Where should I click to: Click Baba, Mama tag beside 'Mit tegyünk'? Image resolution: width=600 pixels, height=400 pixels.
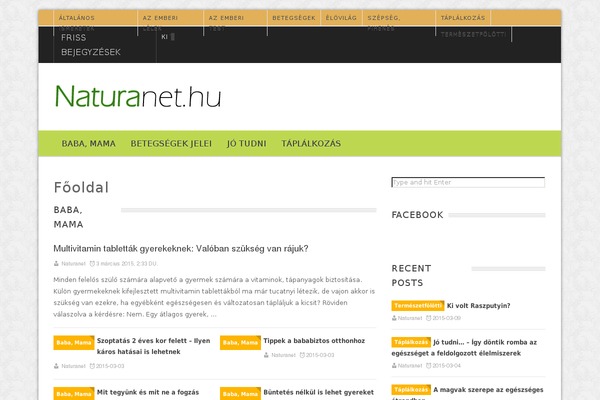tap(73, 394)
